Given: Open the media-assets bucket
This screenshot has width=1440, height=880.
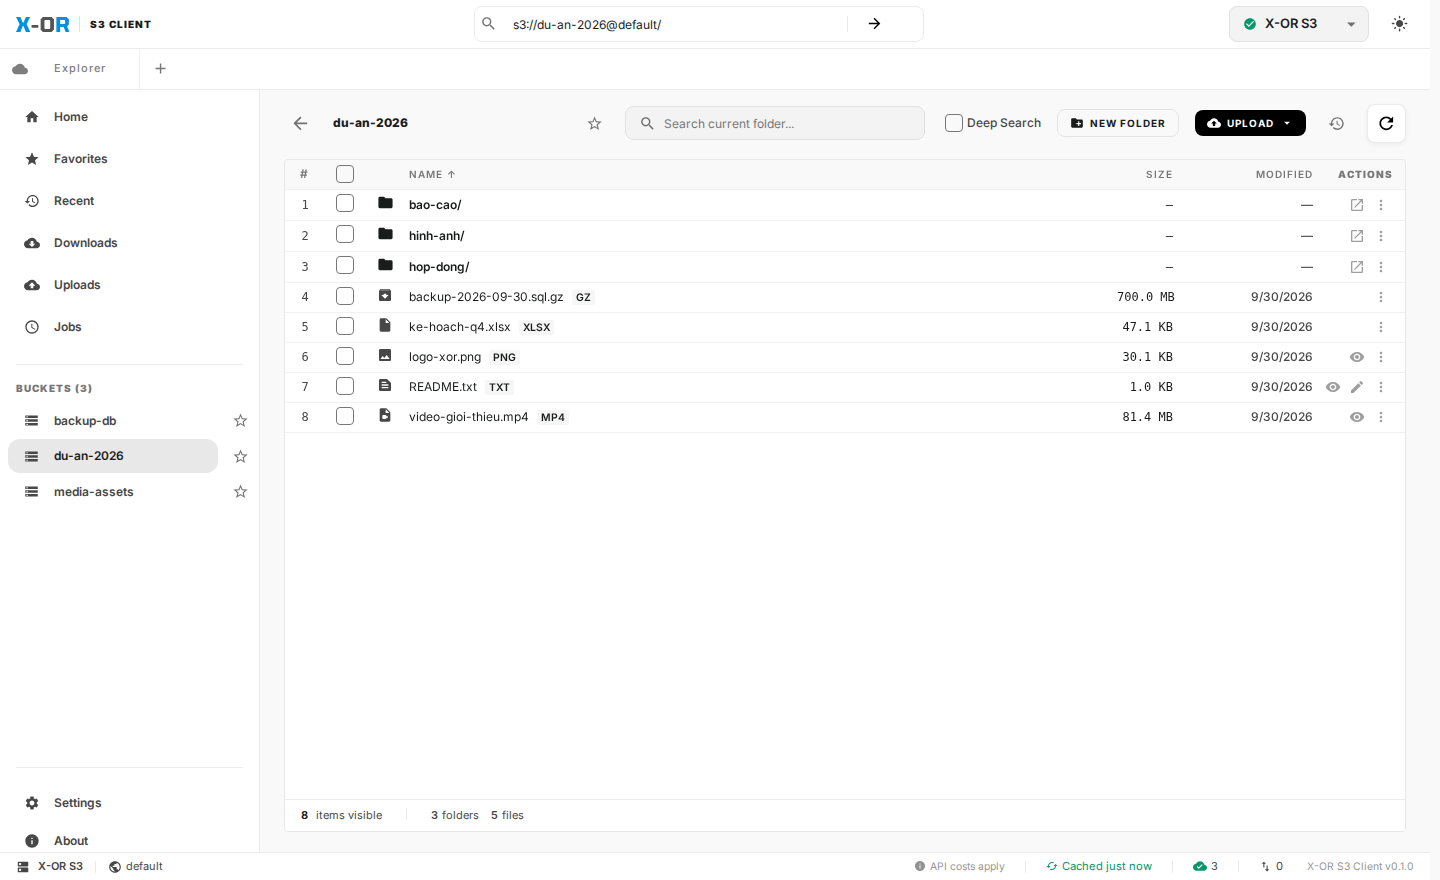Looking at the screenshot, I should click(x=113, y=492).
